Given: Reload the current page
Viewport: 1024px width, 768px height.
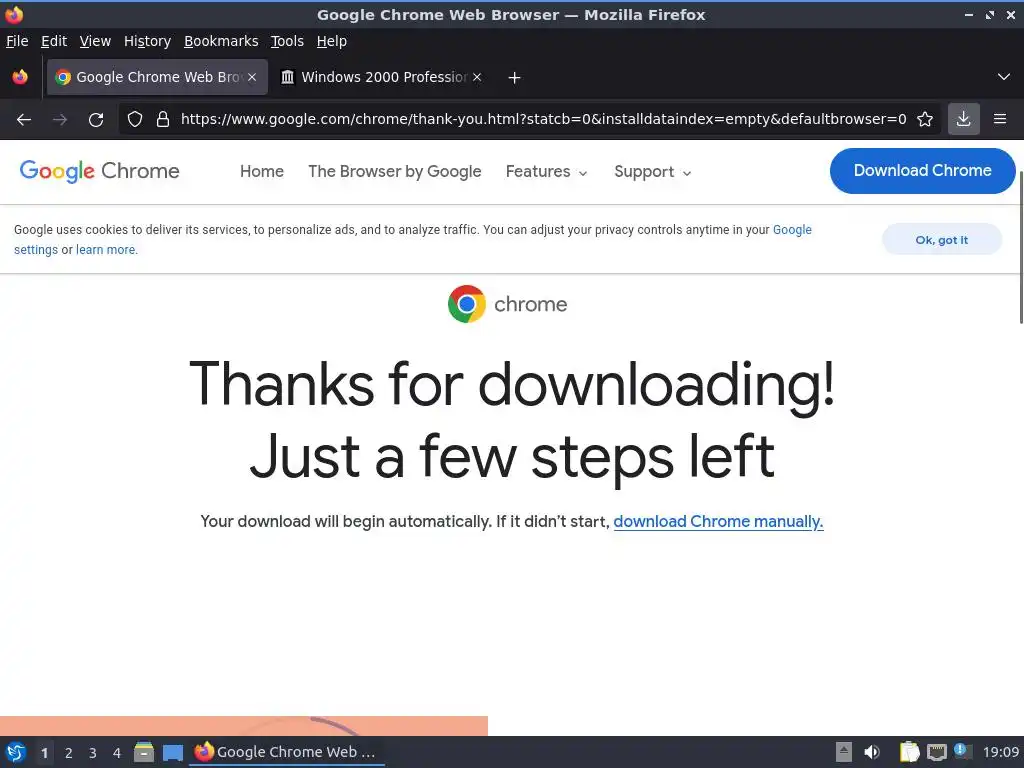Looking at the screenshot, I should (x=96, y=120).
